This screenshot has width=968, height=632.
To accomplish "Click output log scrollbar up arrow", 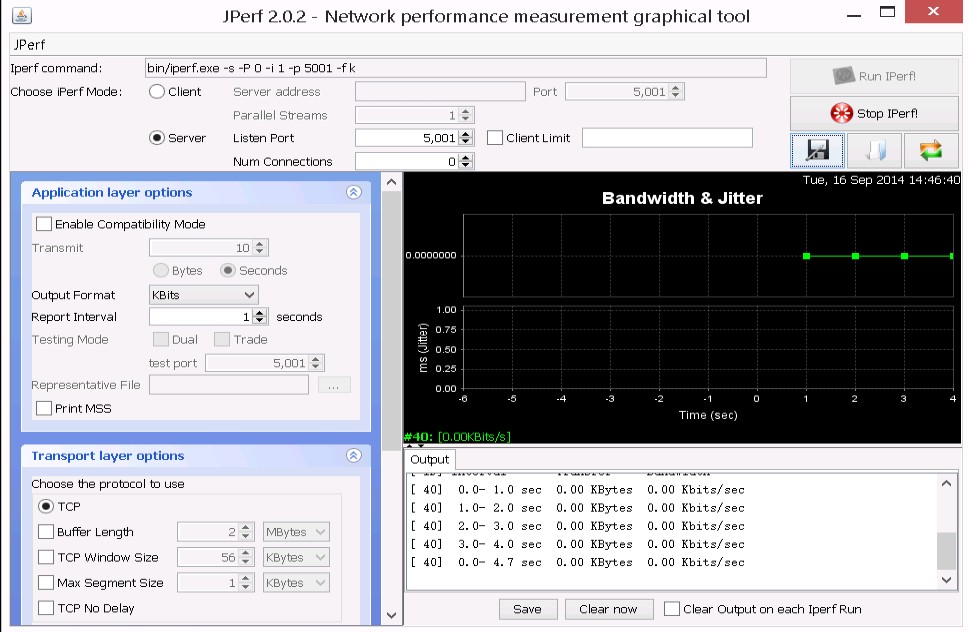I will tap(946, 484).
